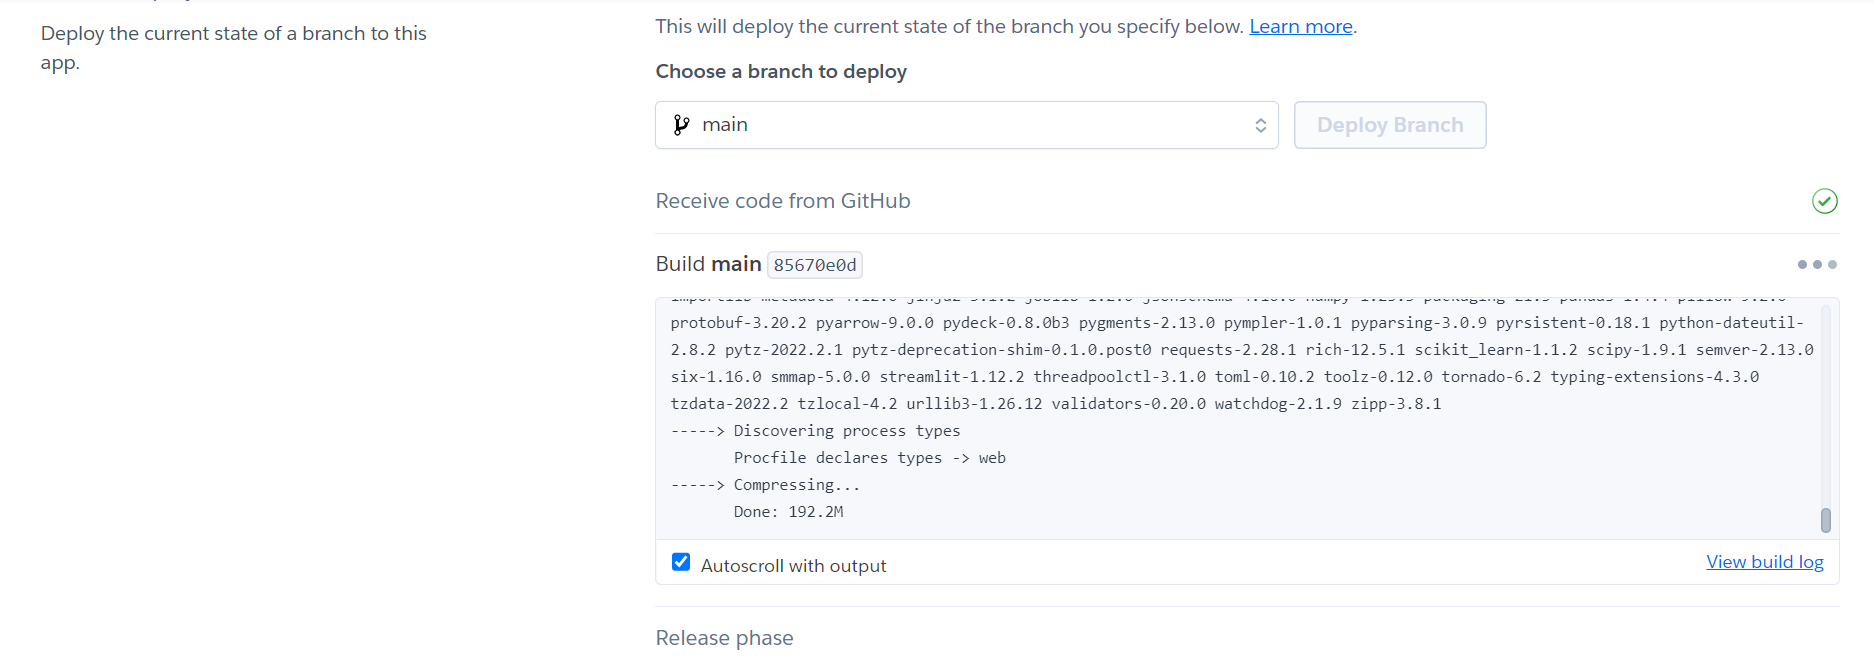Click the Compressing... log line

[x=765, y=485]
